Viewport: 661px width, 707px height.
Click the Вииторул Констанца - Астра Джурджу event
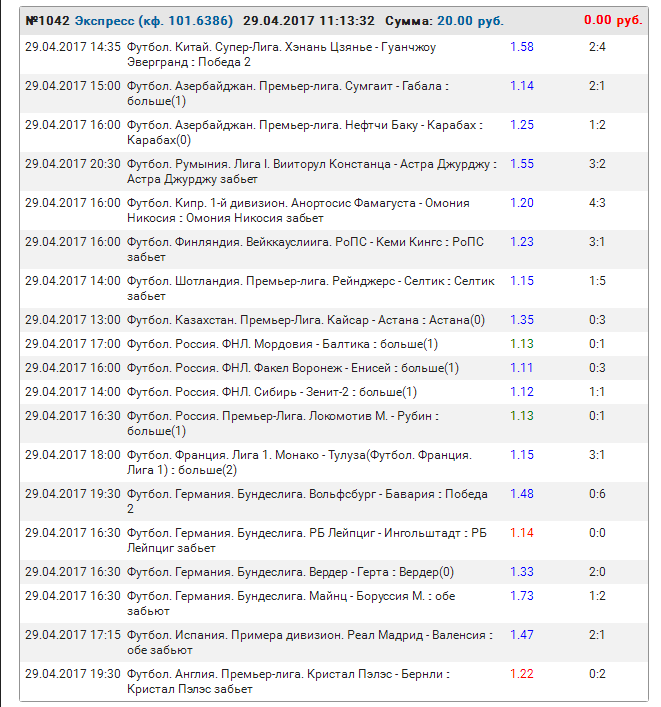click(312, 171)
